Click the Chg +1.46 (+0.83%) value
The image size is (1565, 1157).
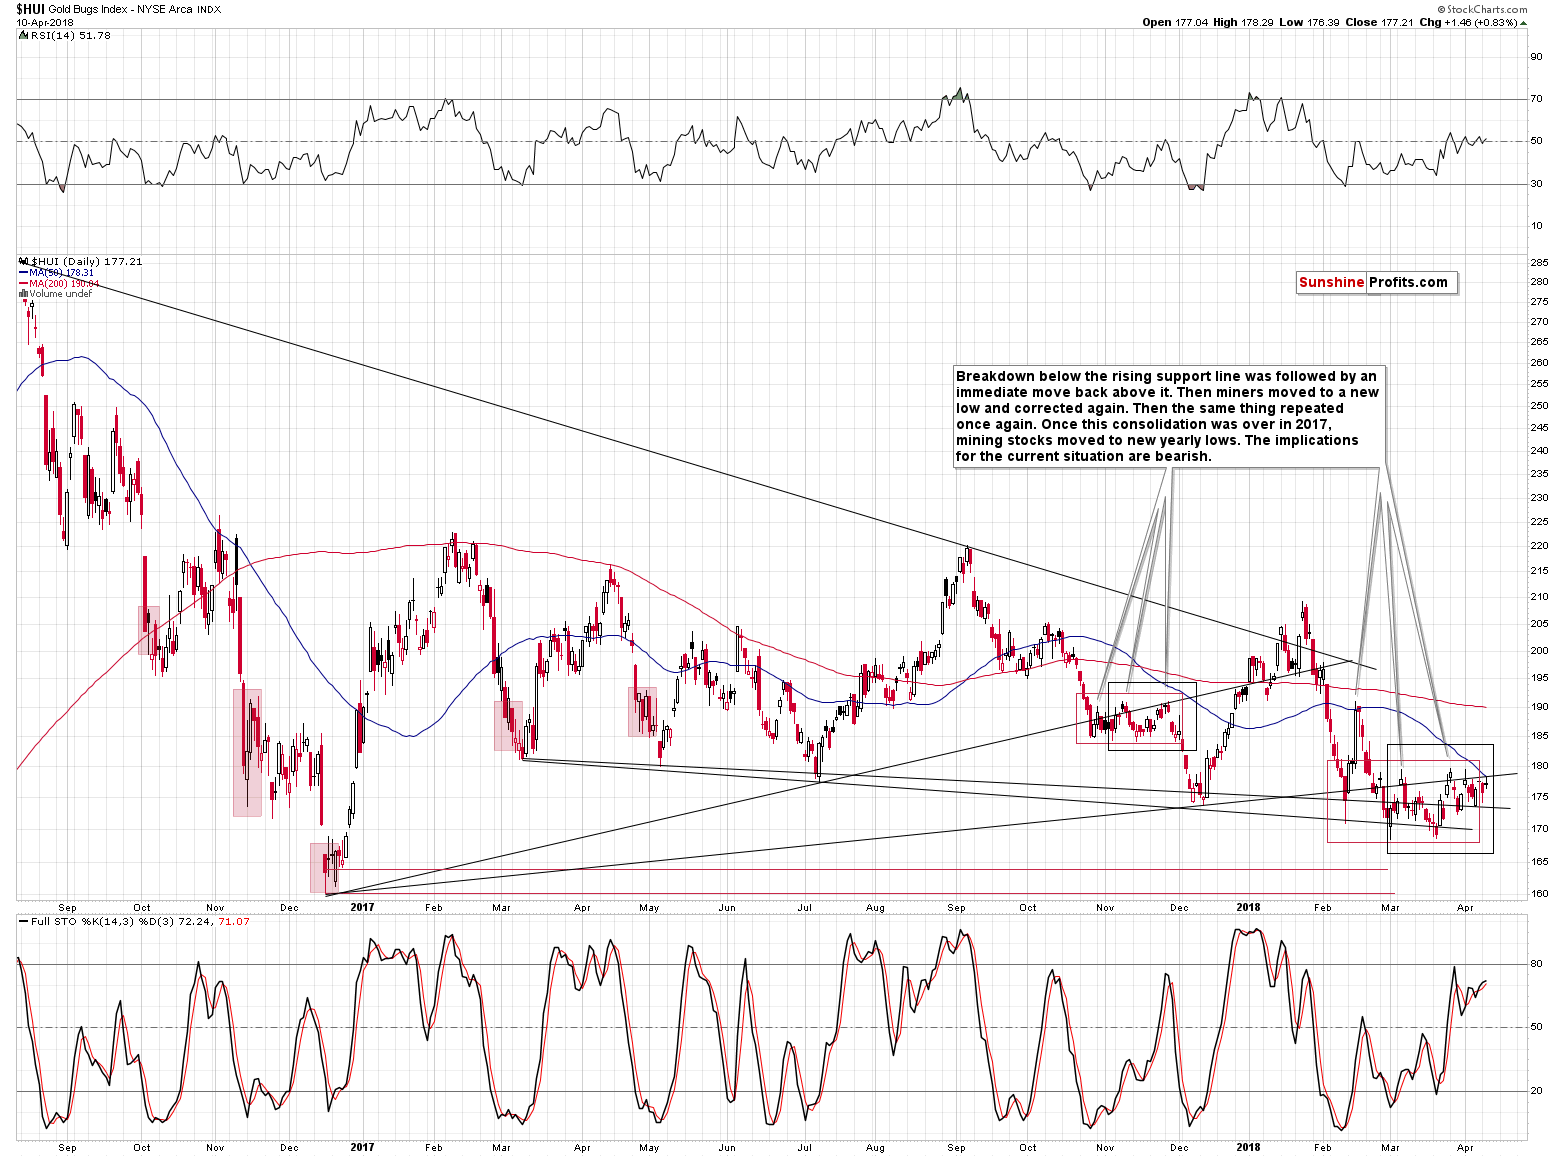(1467, 22)
